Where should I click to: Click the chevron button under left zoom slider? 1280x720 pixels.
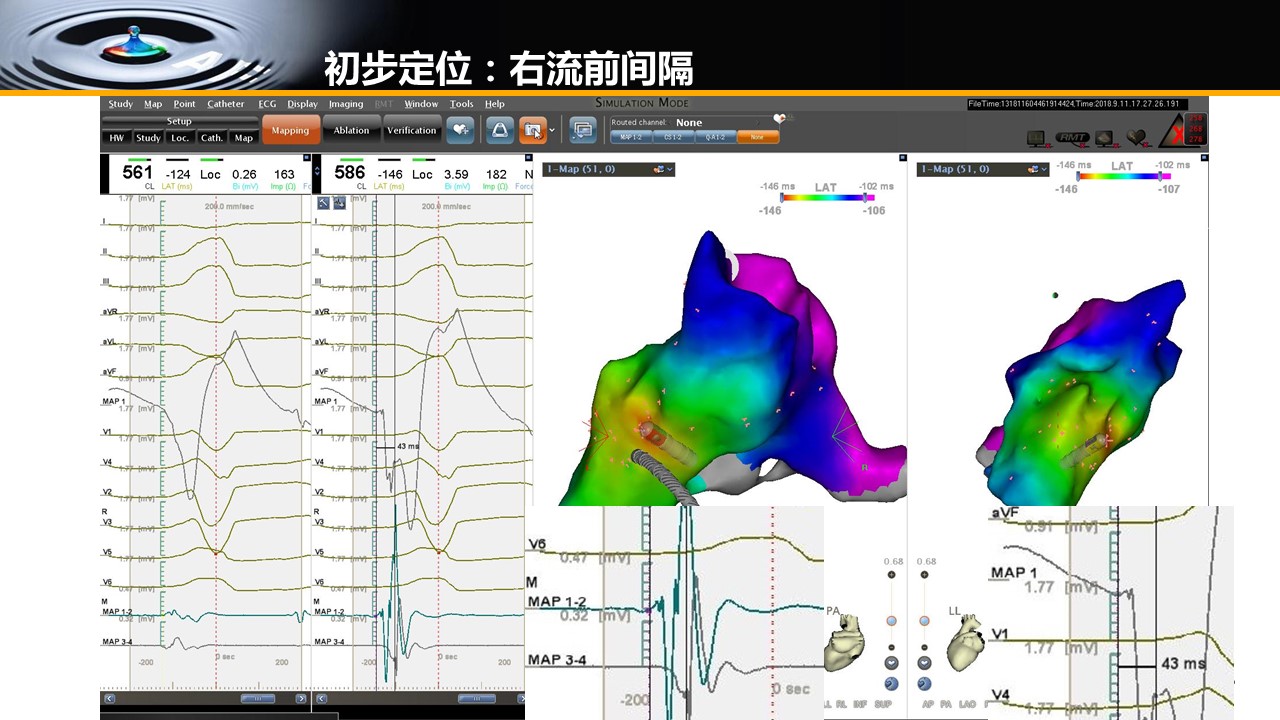(x=891, y=664)
